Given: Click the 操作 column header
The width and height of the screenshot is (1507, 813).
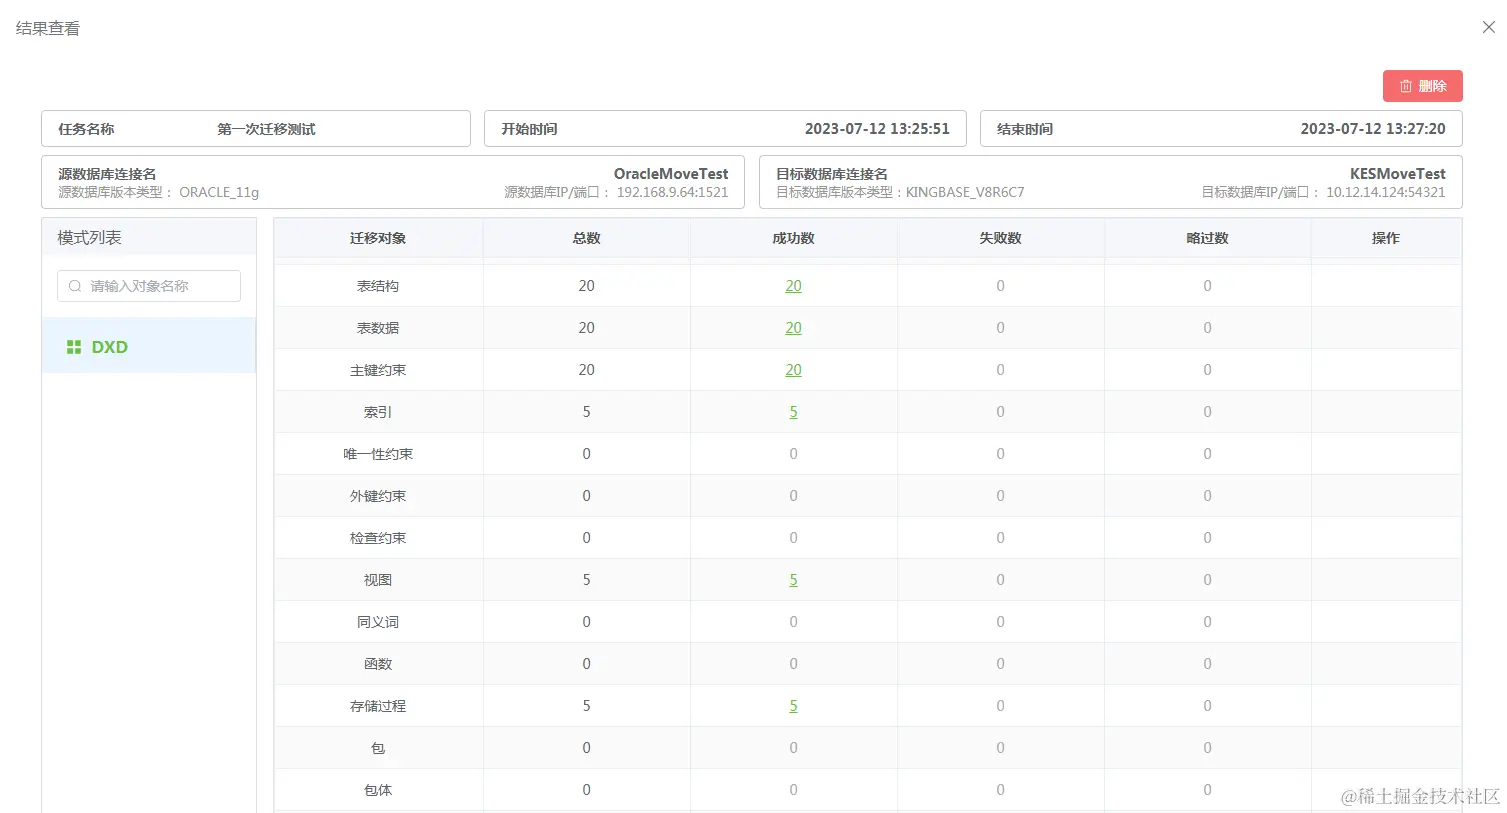Looking at the screenshot, I should coord(1386,238).
